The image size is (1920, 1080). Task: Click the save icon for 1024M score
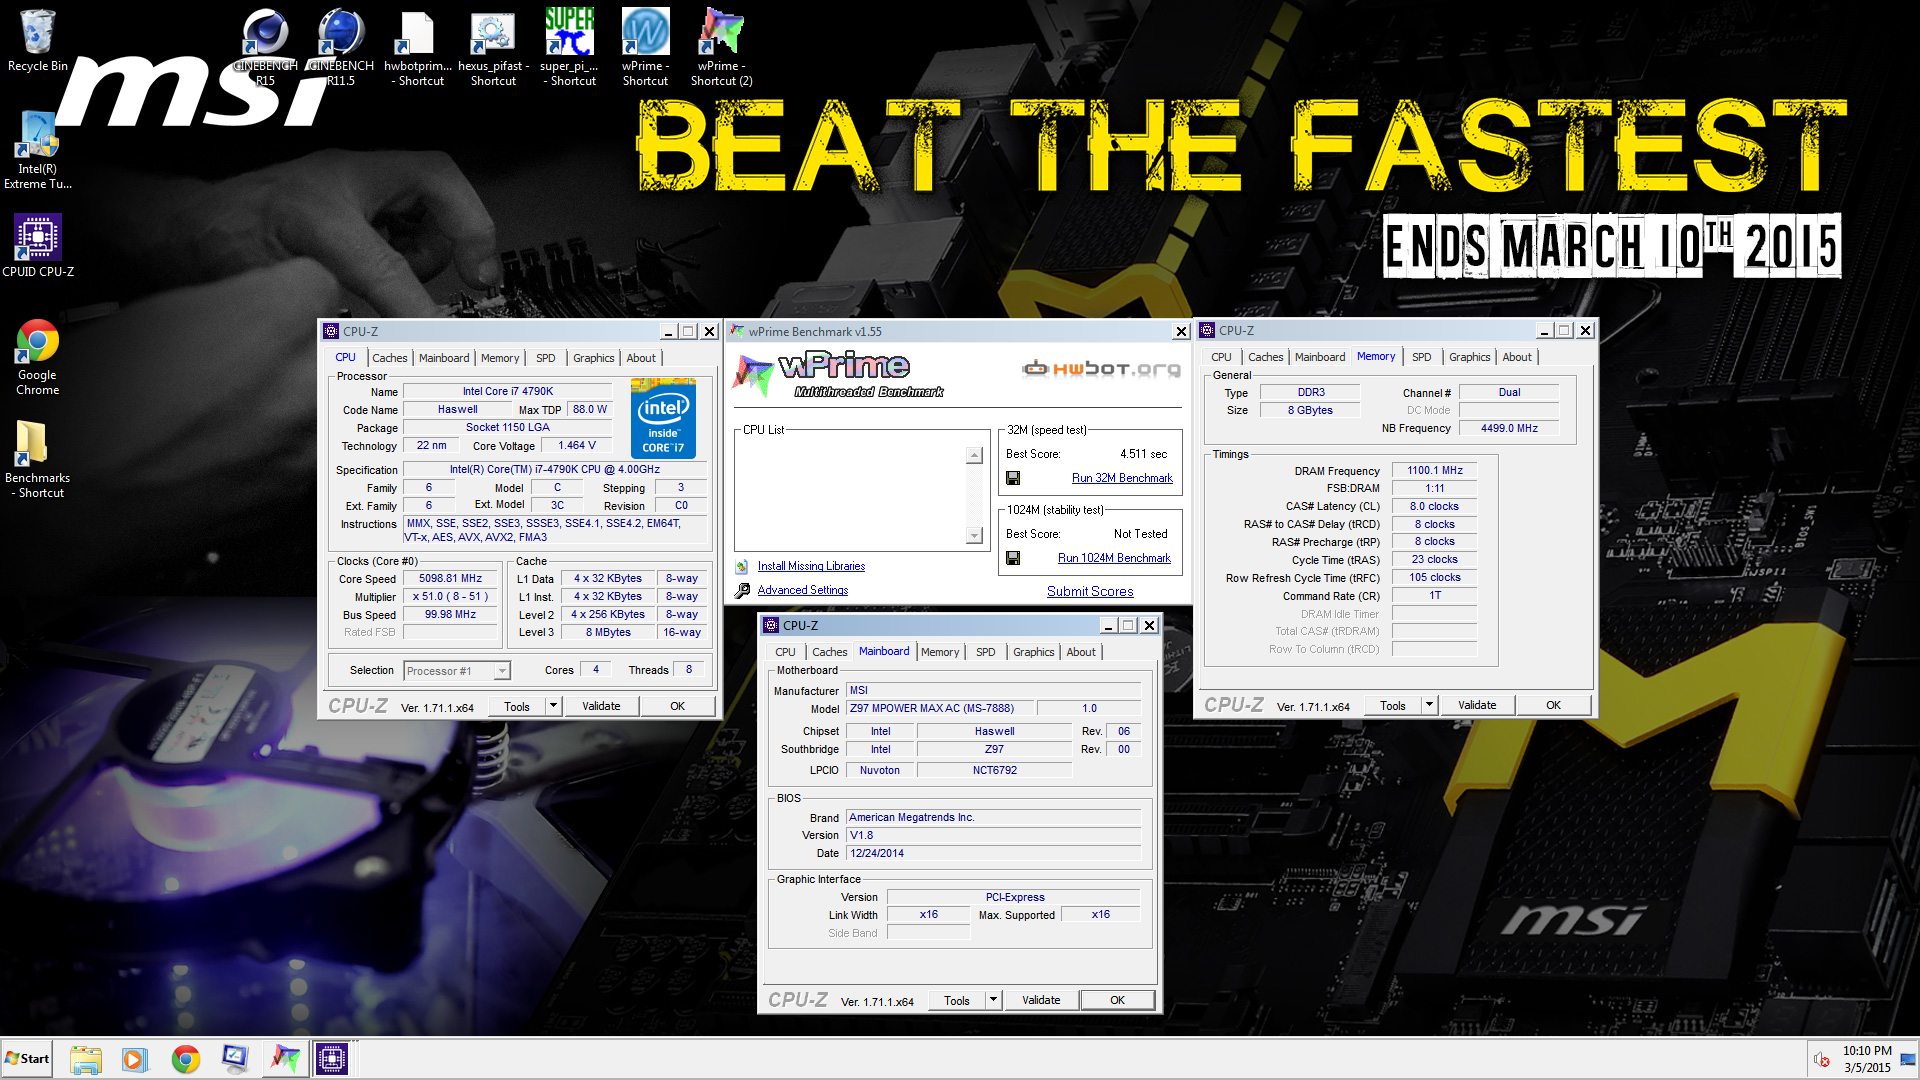pyautogui.click(x=1013, y=558)
